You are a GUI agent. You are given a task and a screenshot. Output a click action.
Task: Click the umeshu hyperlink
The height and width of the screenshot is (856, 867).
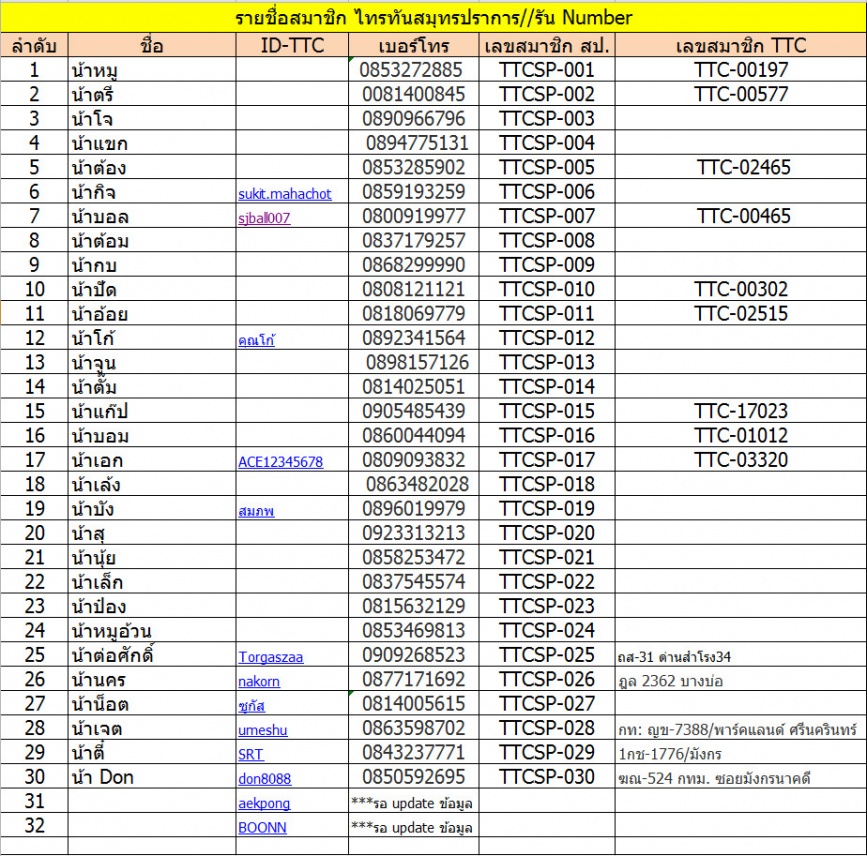click(263, 730)
